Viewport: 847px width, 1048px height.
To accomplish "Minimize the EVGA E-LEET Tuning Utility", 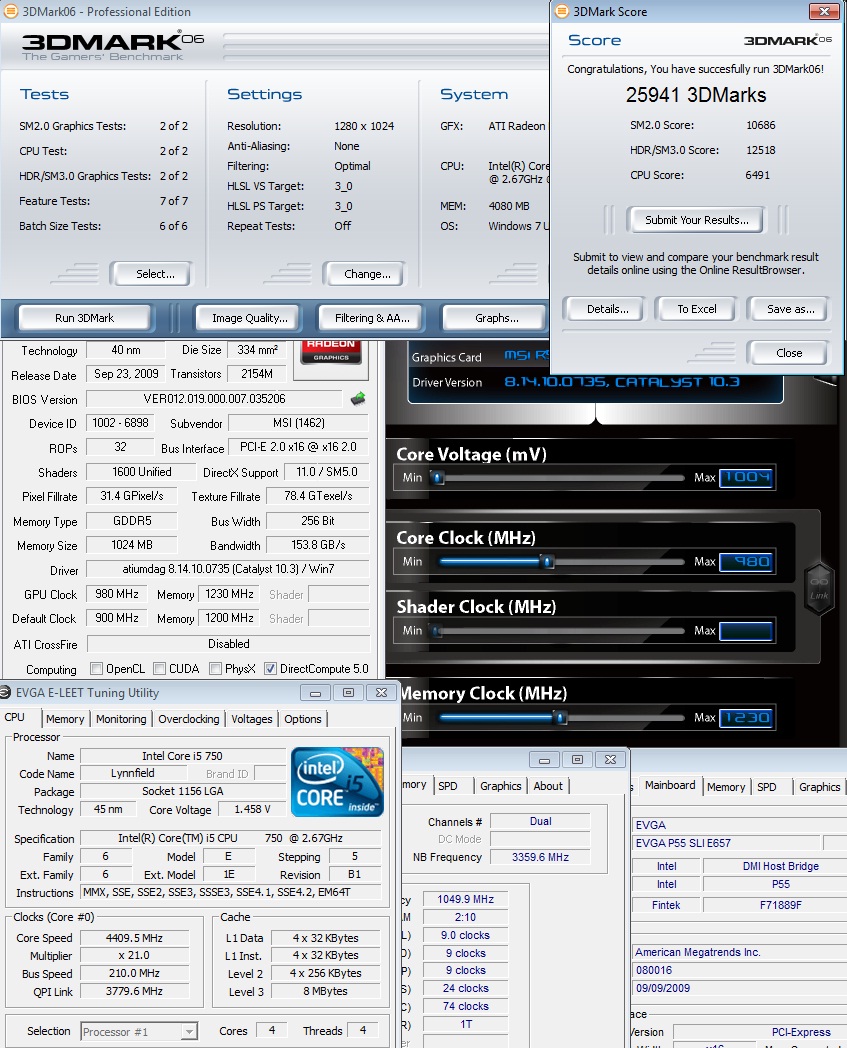I will pyautogui.click(x=316, y=692).
